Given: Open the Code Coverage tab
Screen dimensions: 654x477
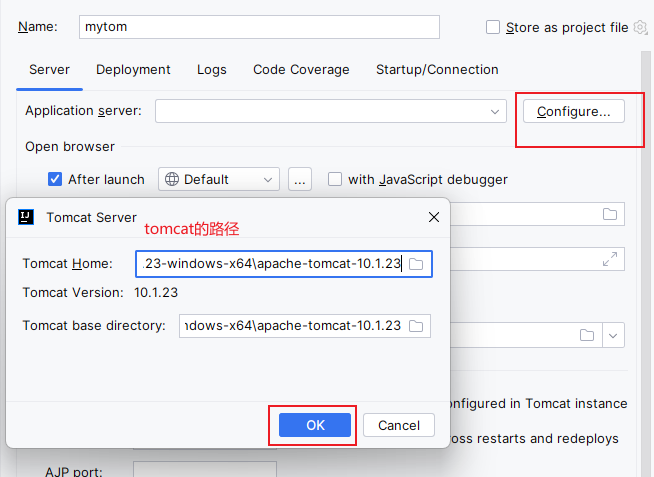Looking at the screenshot, I should click(x=301, y=70).
